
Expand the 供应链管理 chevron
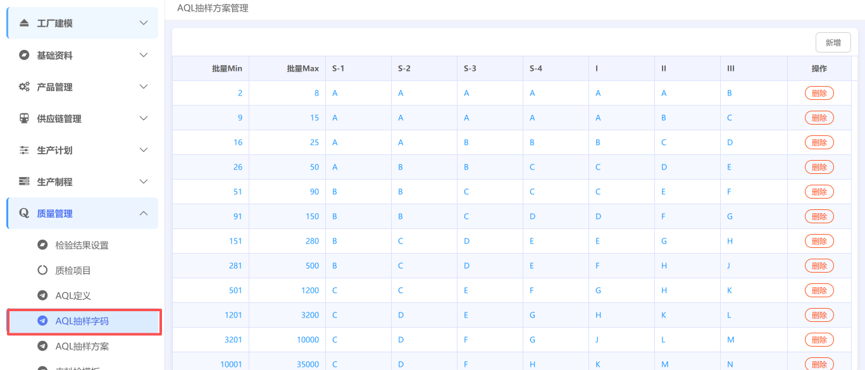point(143,119)
